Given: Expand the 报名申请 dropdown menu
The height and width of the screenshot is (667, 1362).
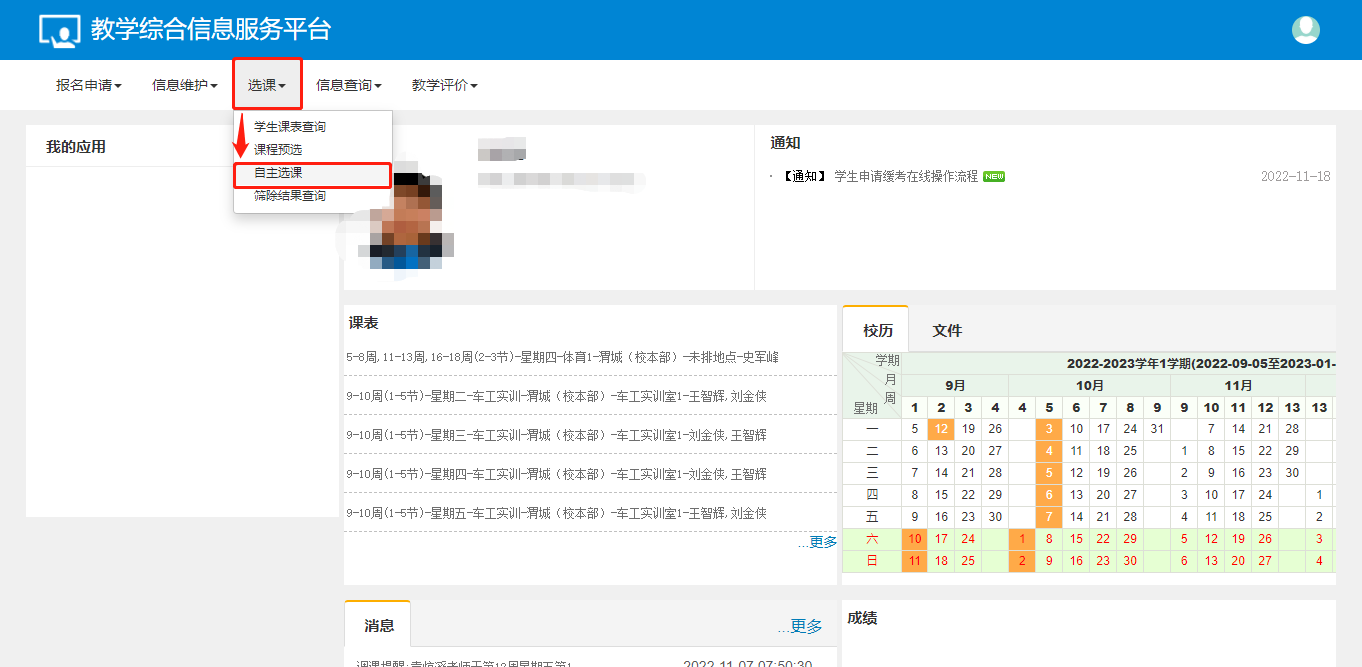Looking at the screenshot, I should (88, 86).
